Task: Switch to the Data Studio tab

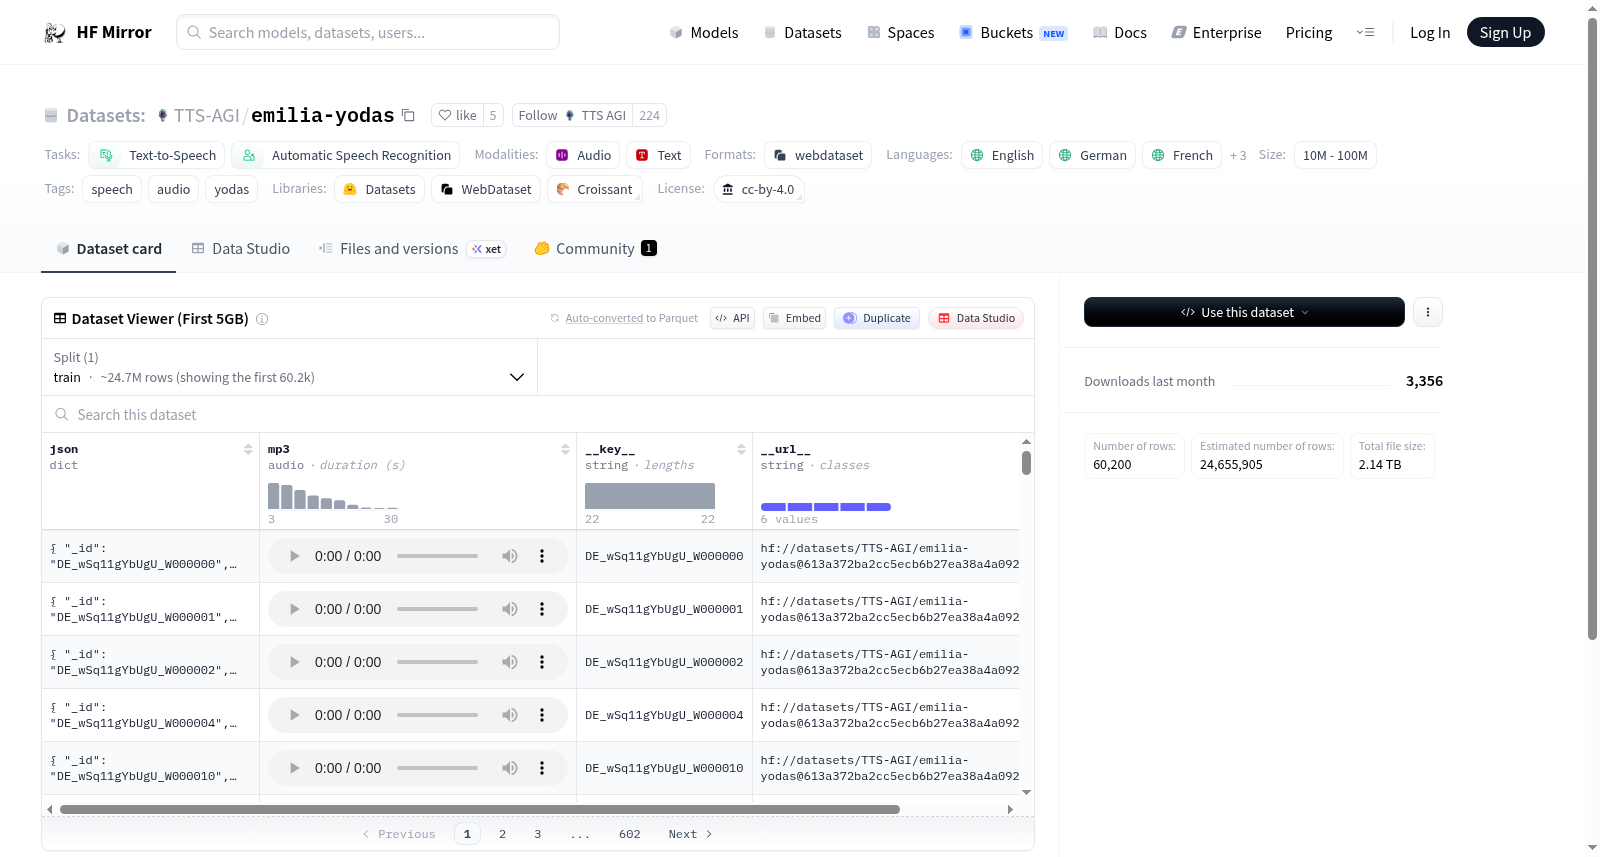Action: click(241, 249)
